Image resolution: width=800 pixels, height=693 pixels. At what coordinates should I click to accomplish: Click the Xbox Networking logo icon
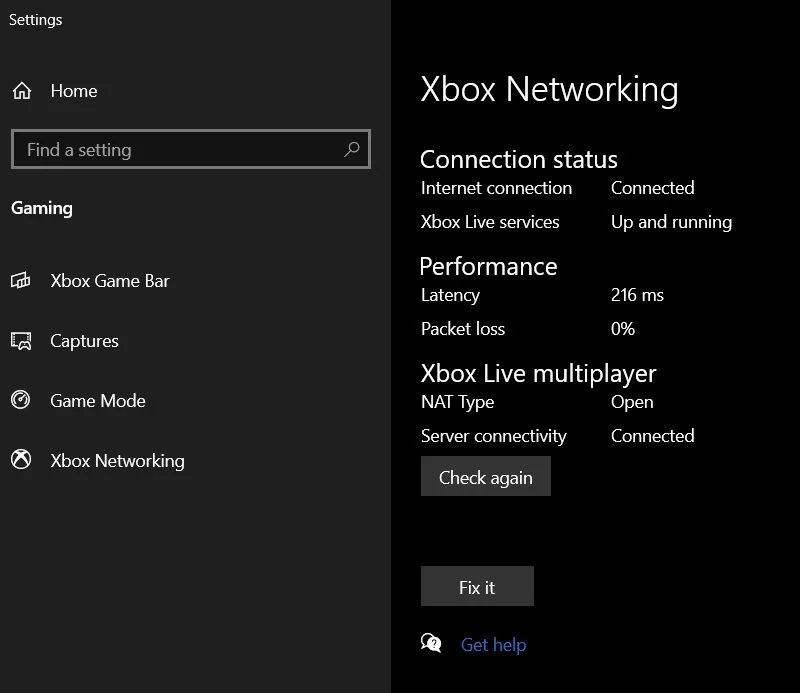click(x=21, y=460)
